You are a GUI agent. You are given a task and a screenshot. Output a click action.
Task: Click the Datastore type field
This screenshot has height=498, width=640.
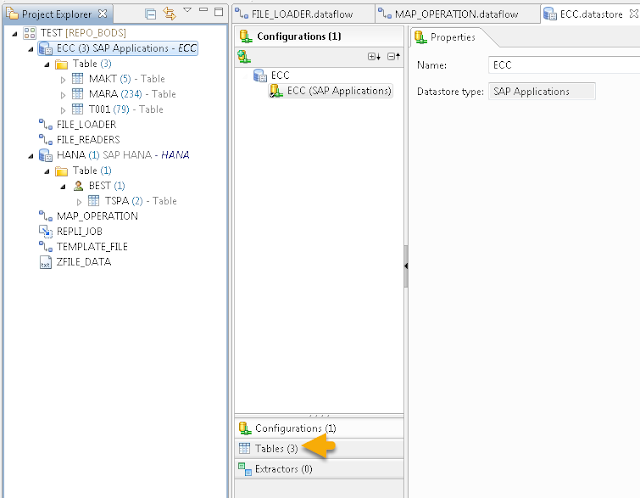coord(542,91)
